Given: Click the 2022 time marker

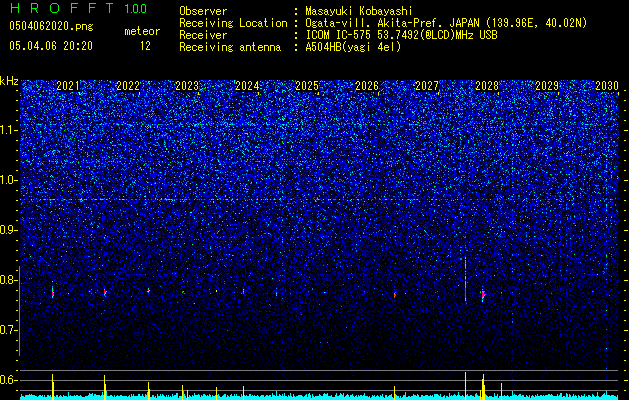Looking at the screenshot, I should pos(128,86).
